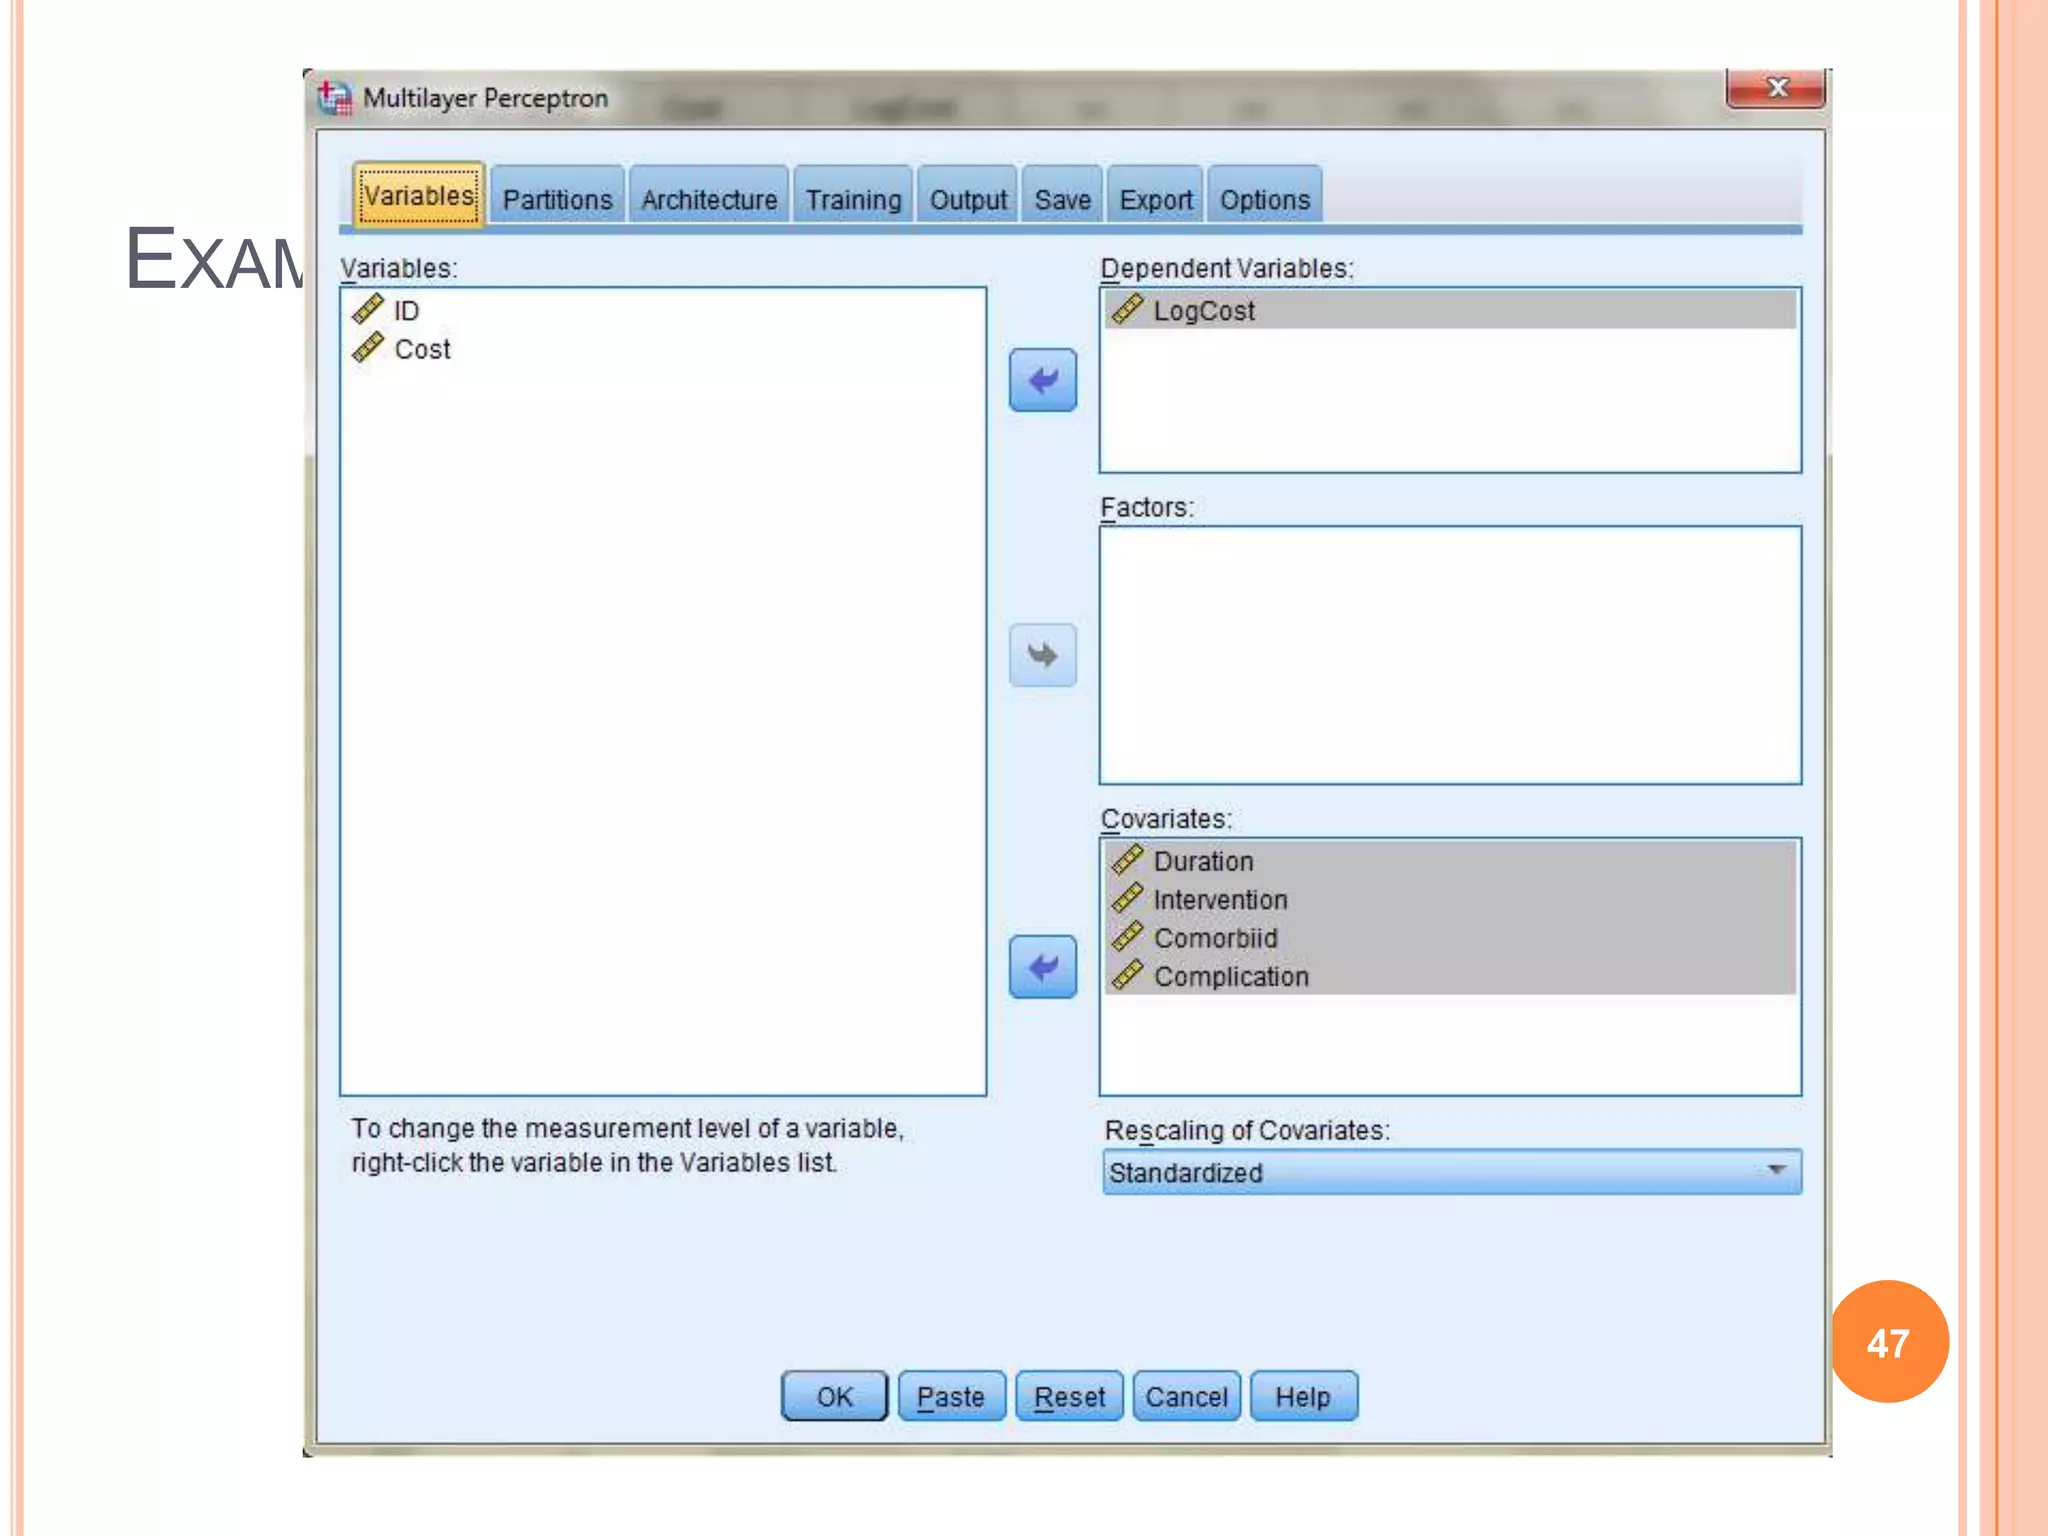Open the Training tab
This screenshot has height=1536, width=2048.
(853, 199)
